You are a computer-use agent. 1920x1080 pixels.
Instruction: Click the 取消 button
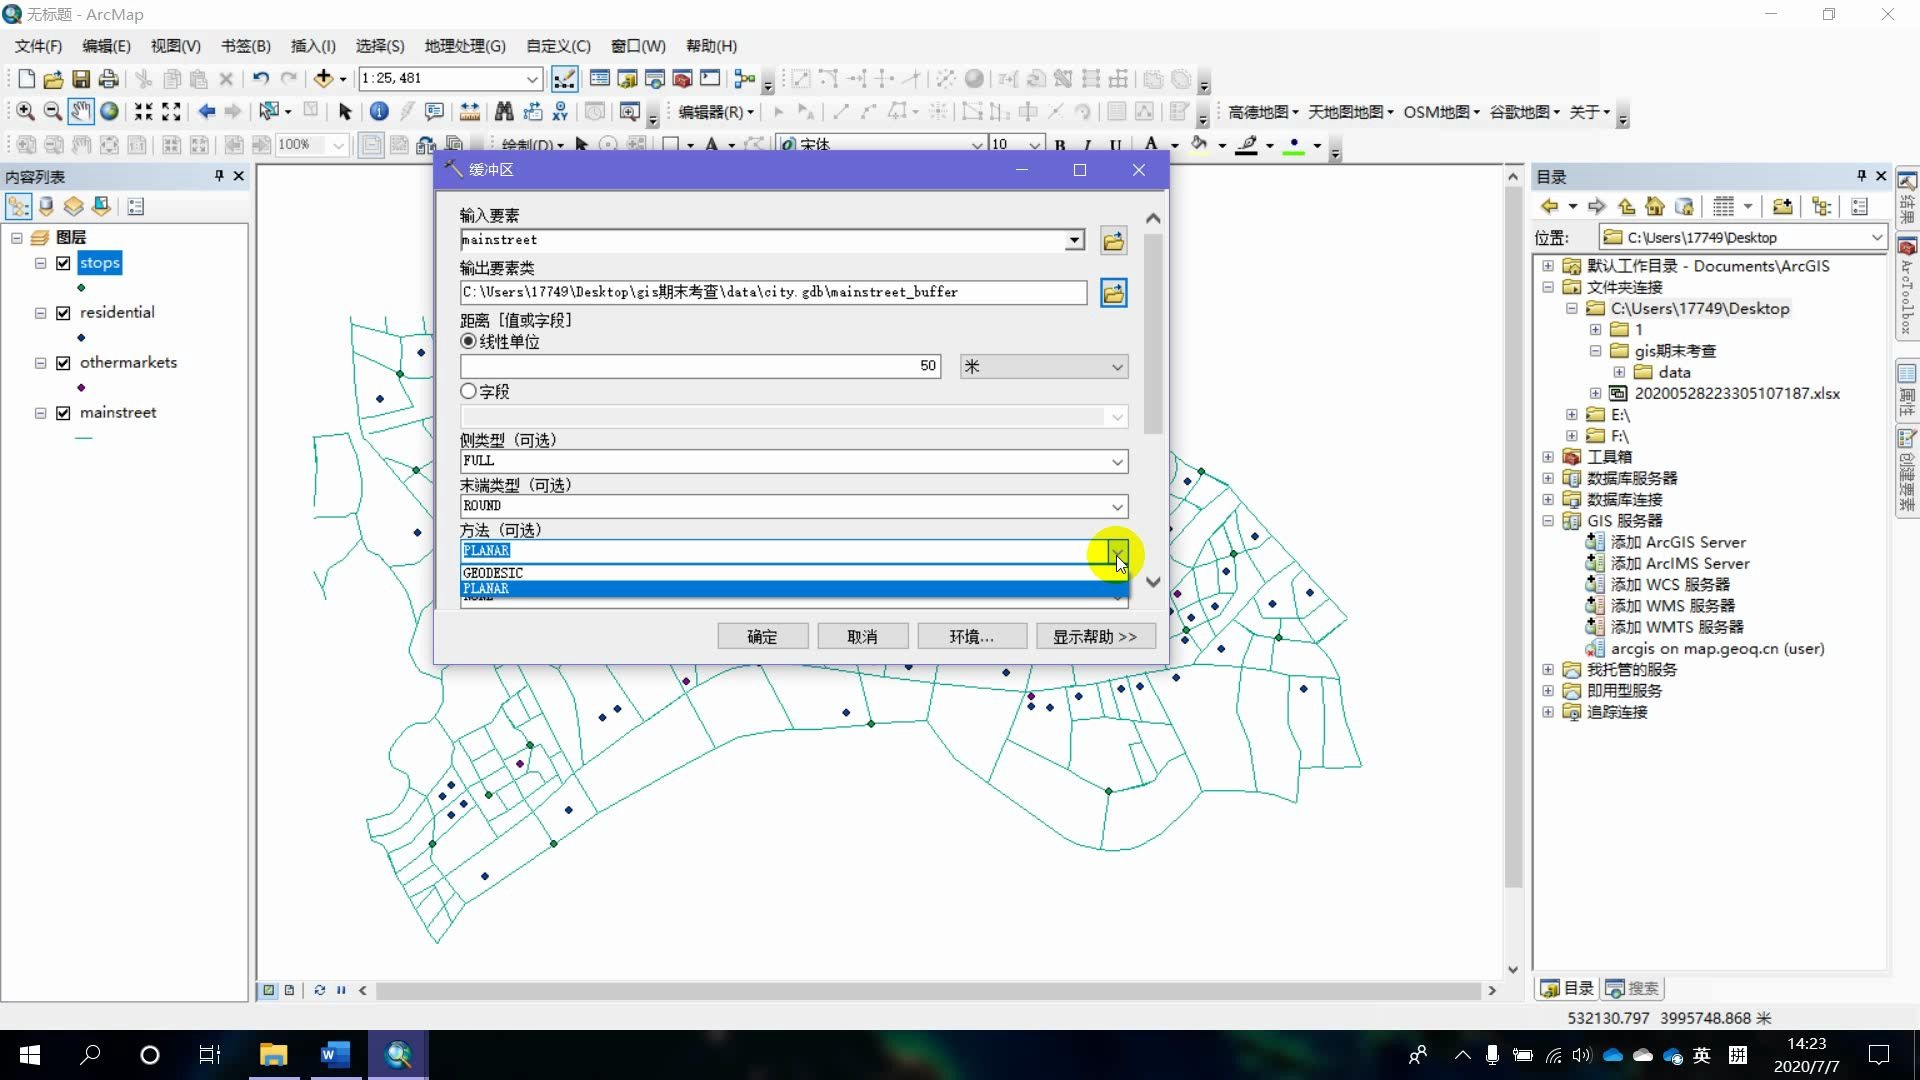click(862, 637)
